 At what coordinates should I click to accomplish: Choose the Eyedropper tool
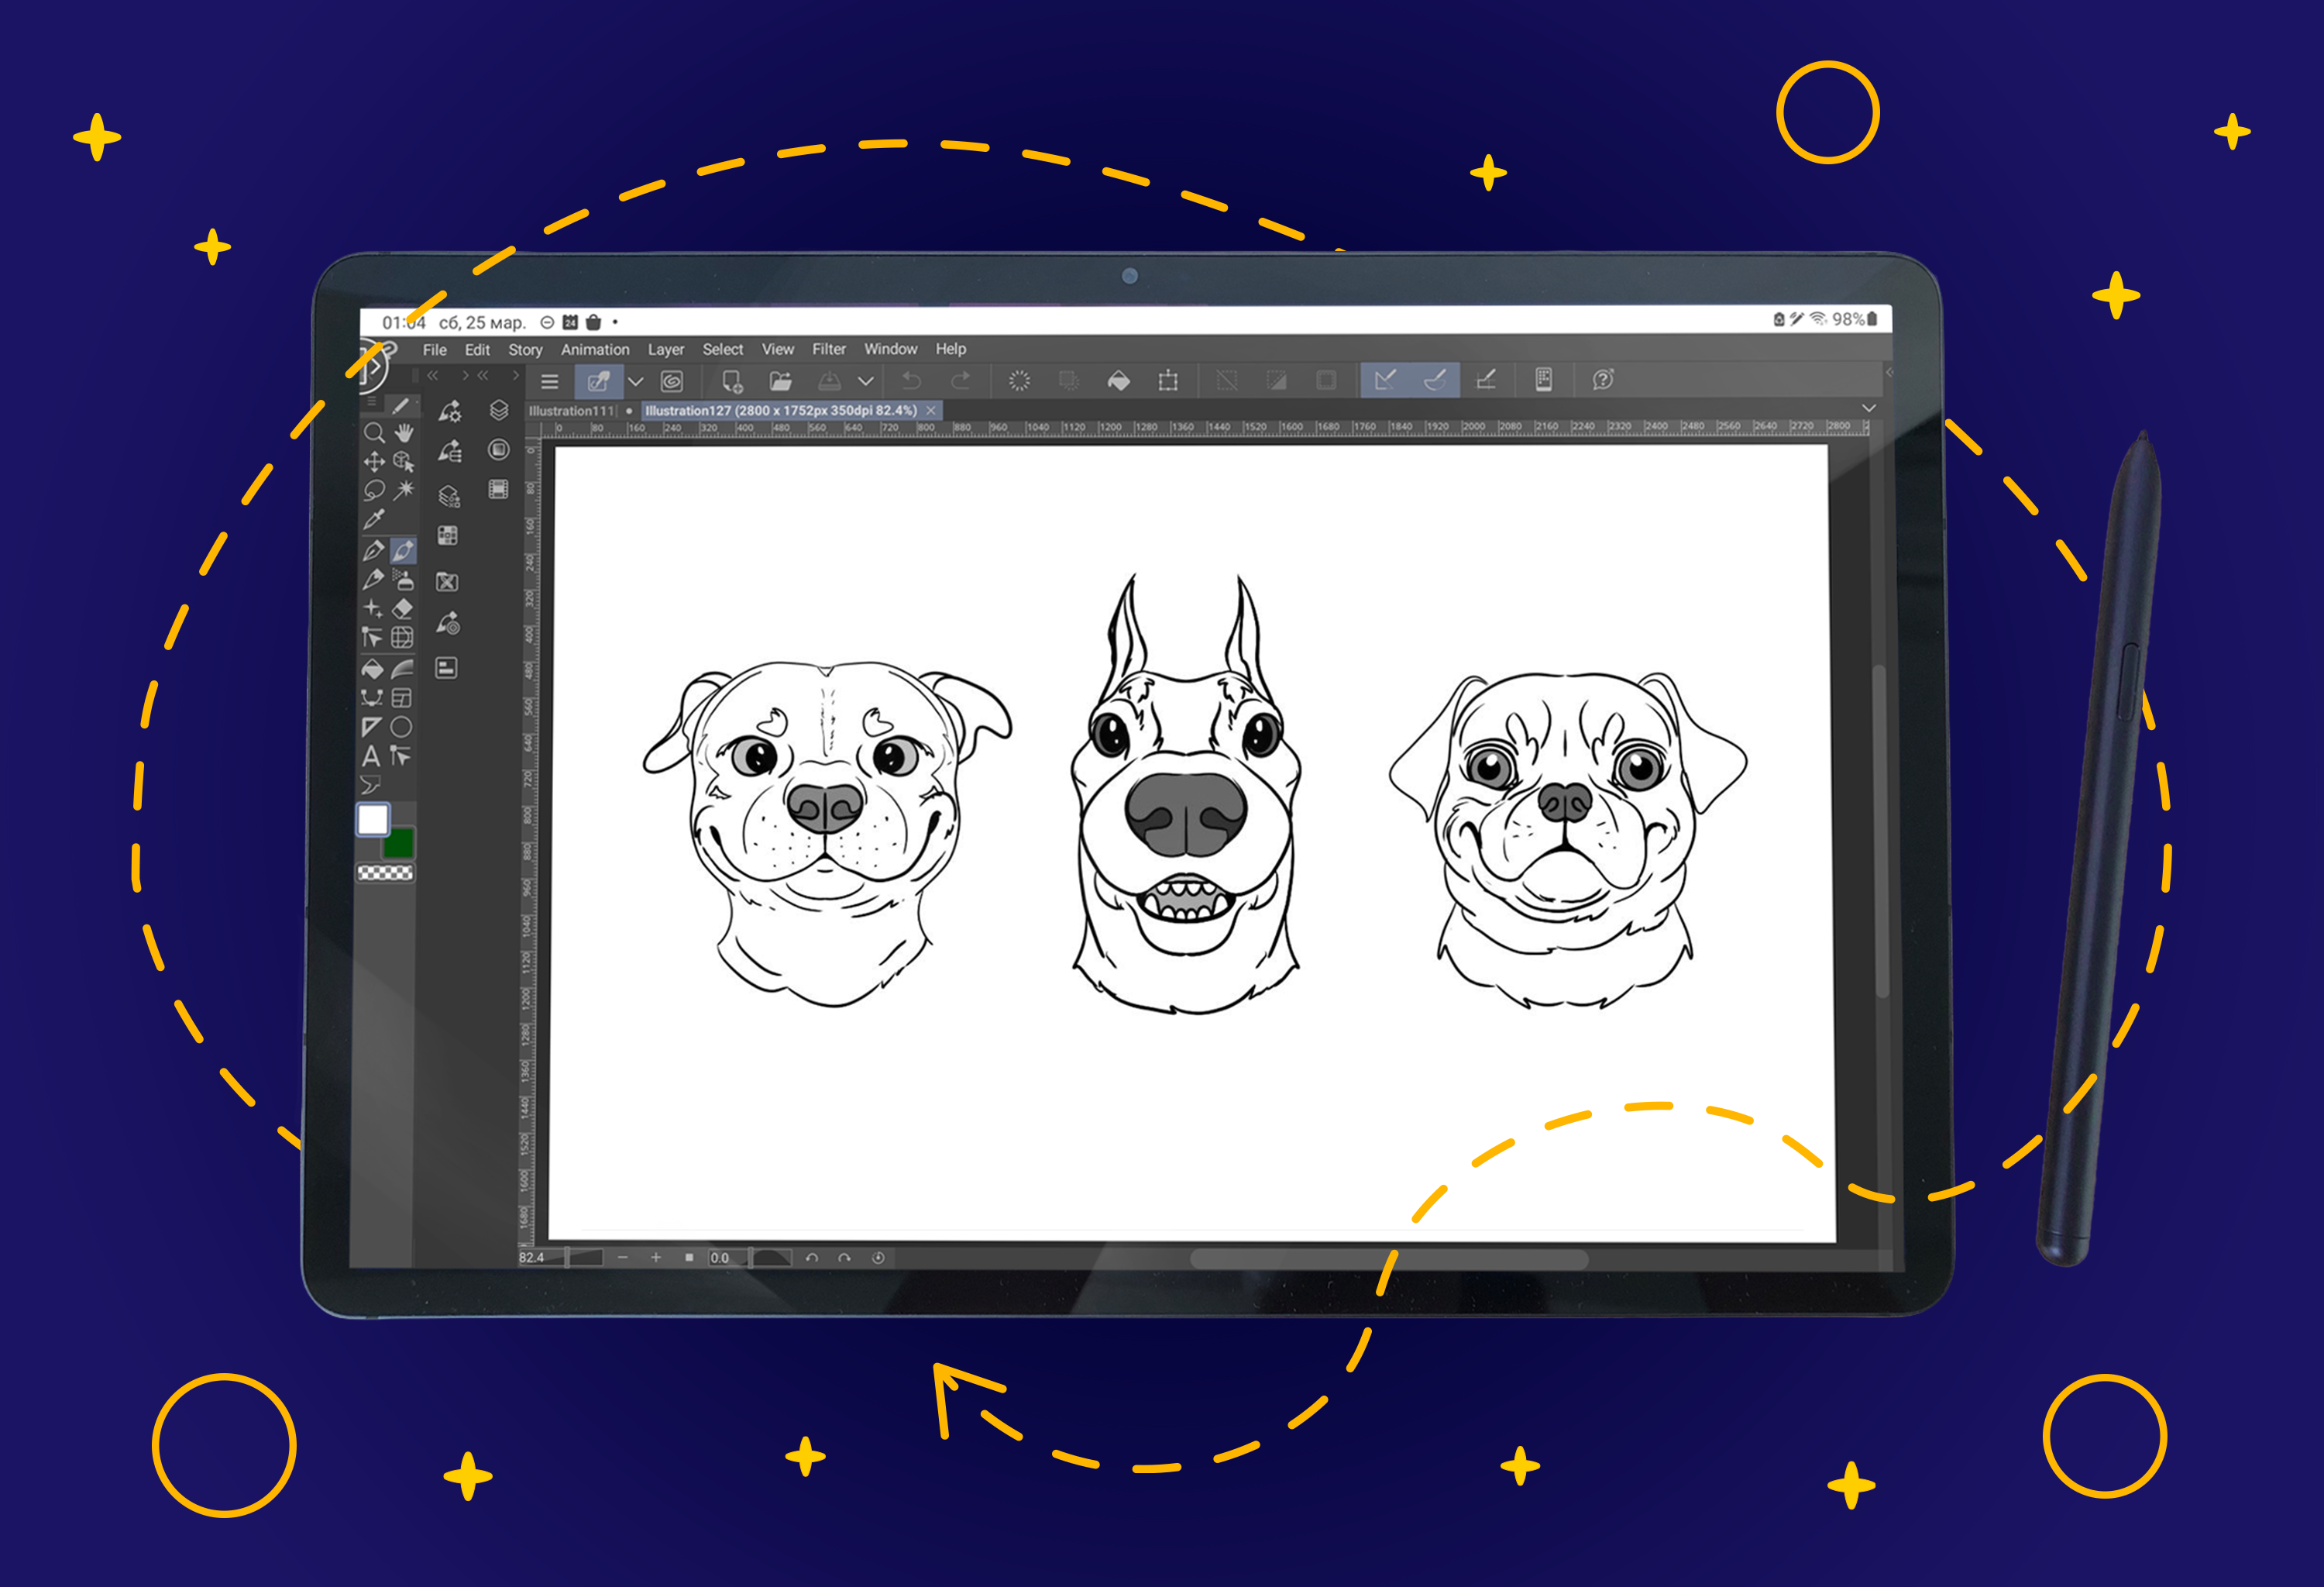(374, 519)
